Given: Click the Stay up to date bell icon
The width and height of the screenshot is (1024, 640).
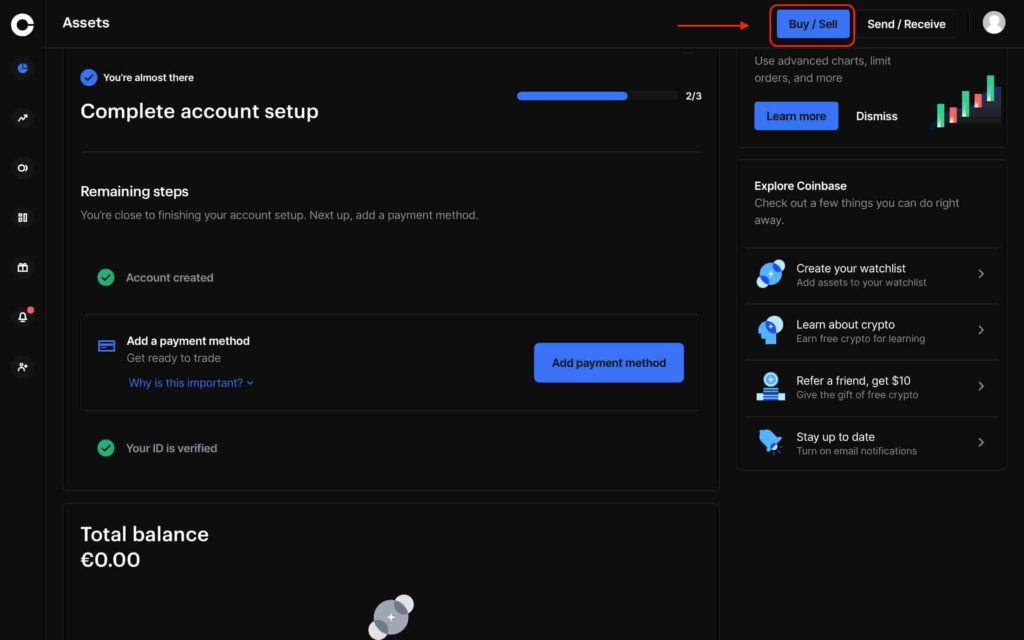Looking at the screenshot, I should pyautogui.click(x=771, y=442).
